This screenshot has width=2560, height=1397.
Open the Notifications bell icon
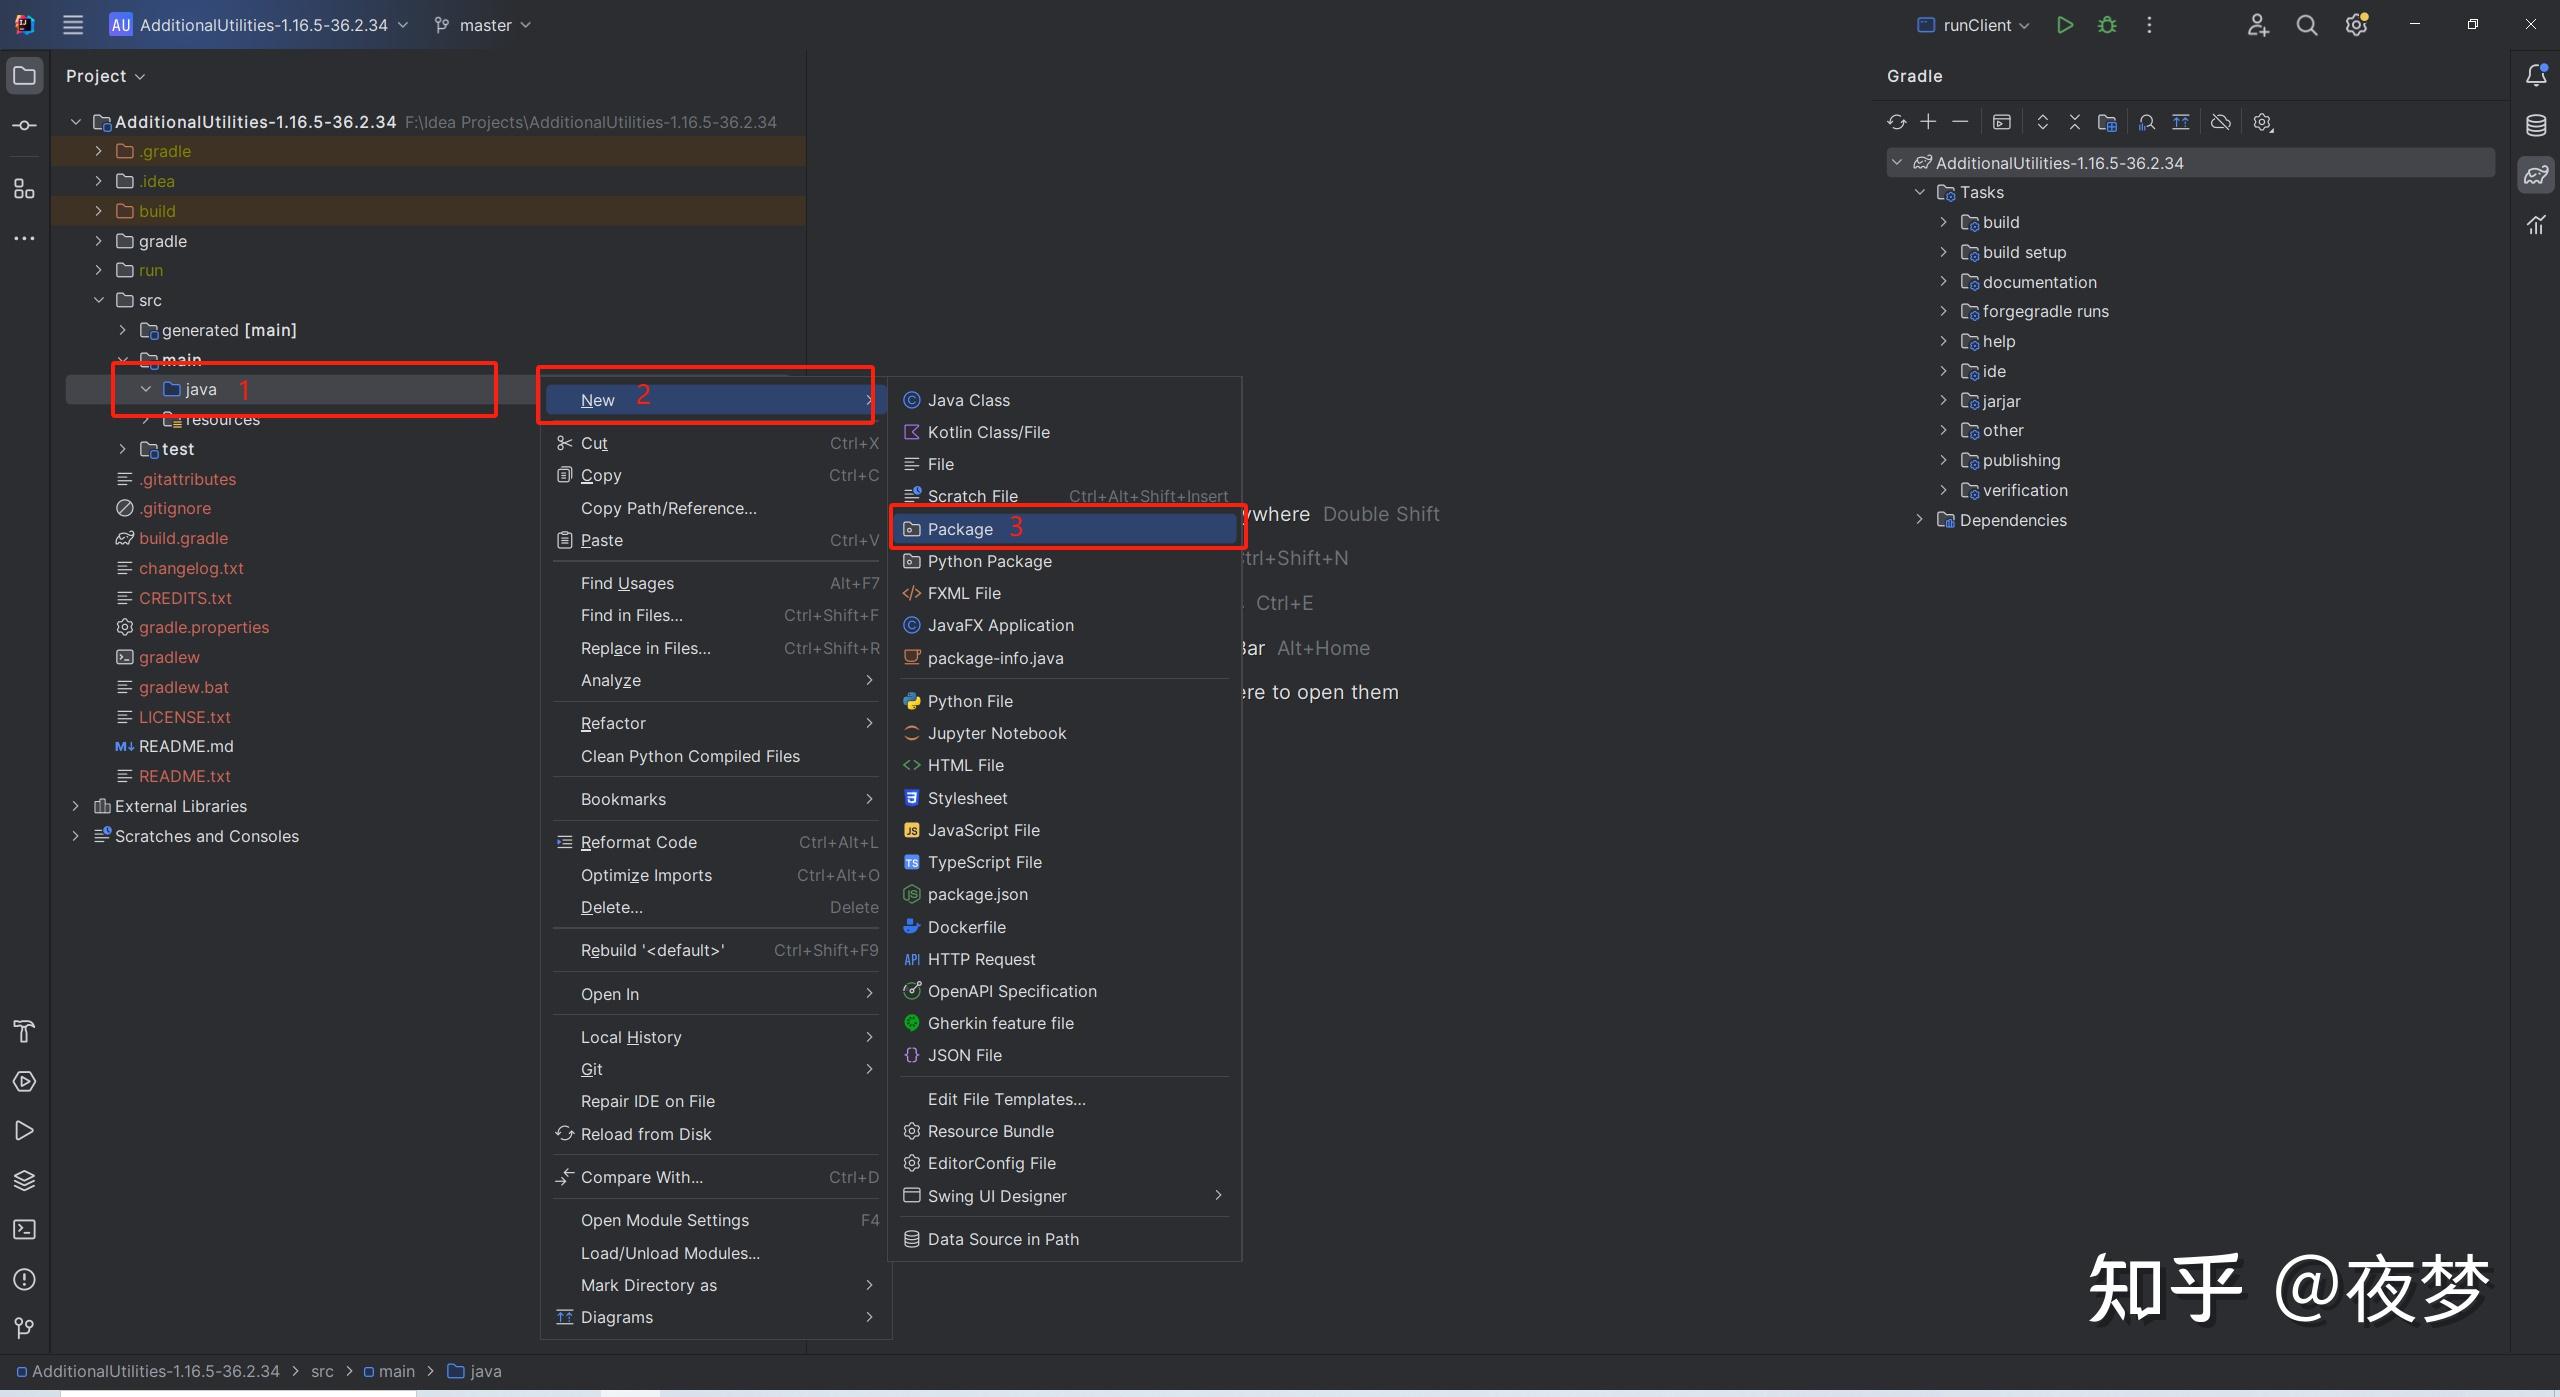coord(2536,75)
